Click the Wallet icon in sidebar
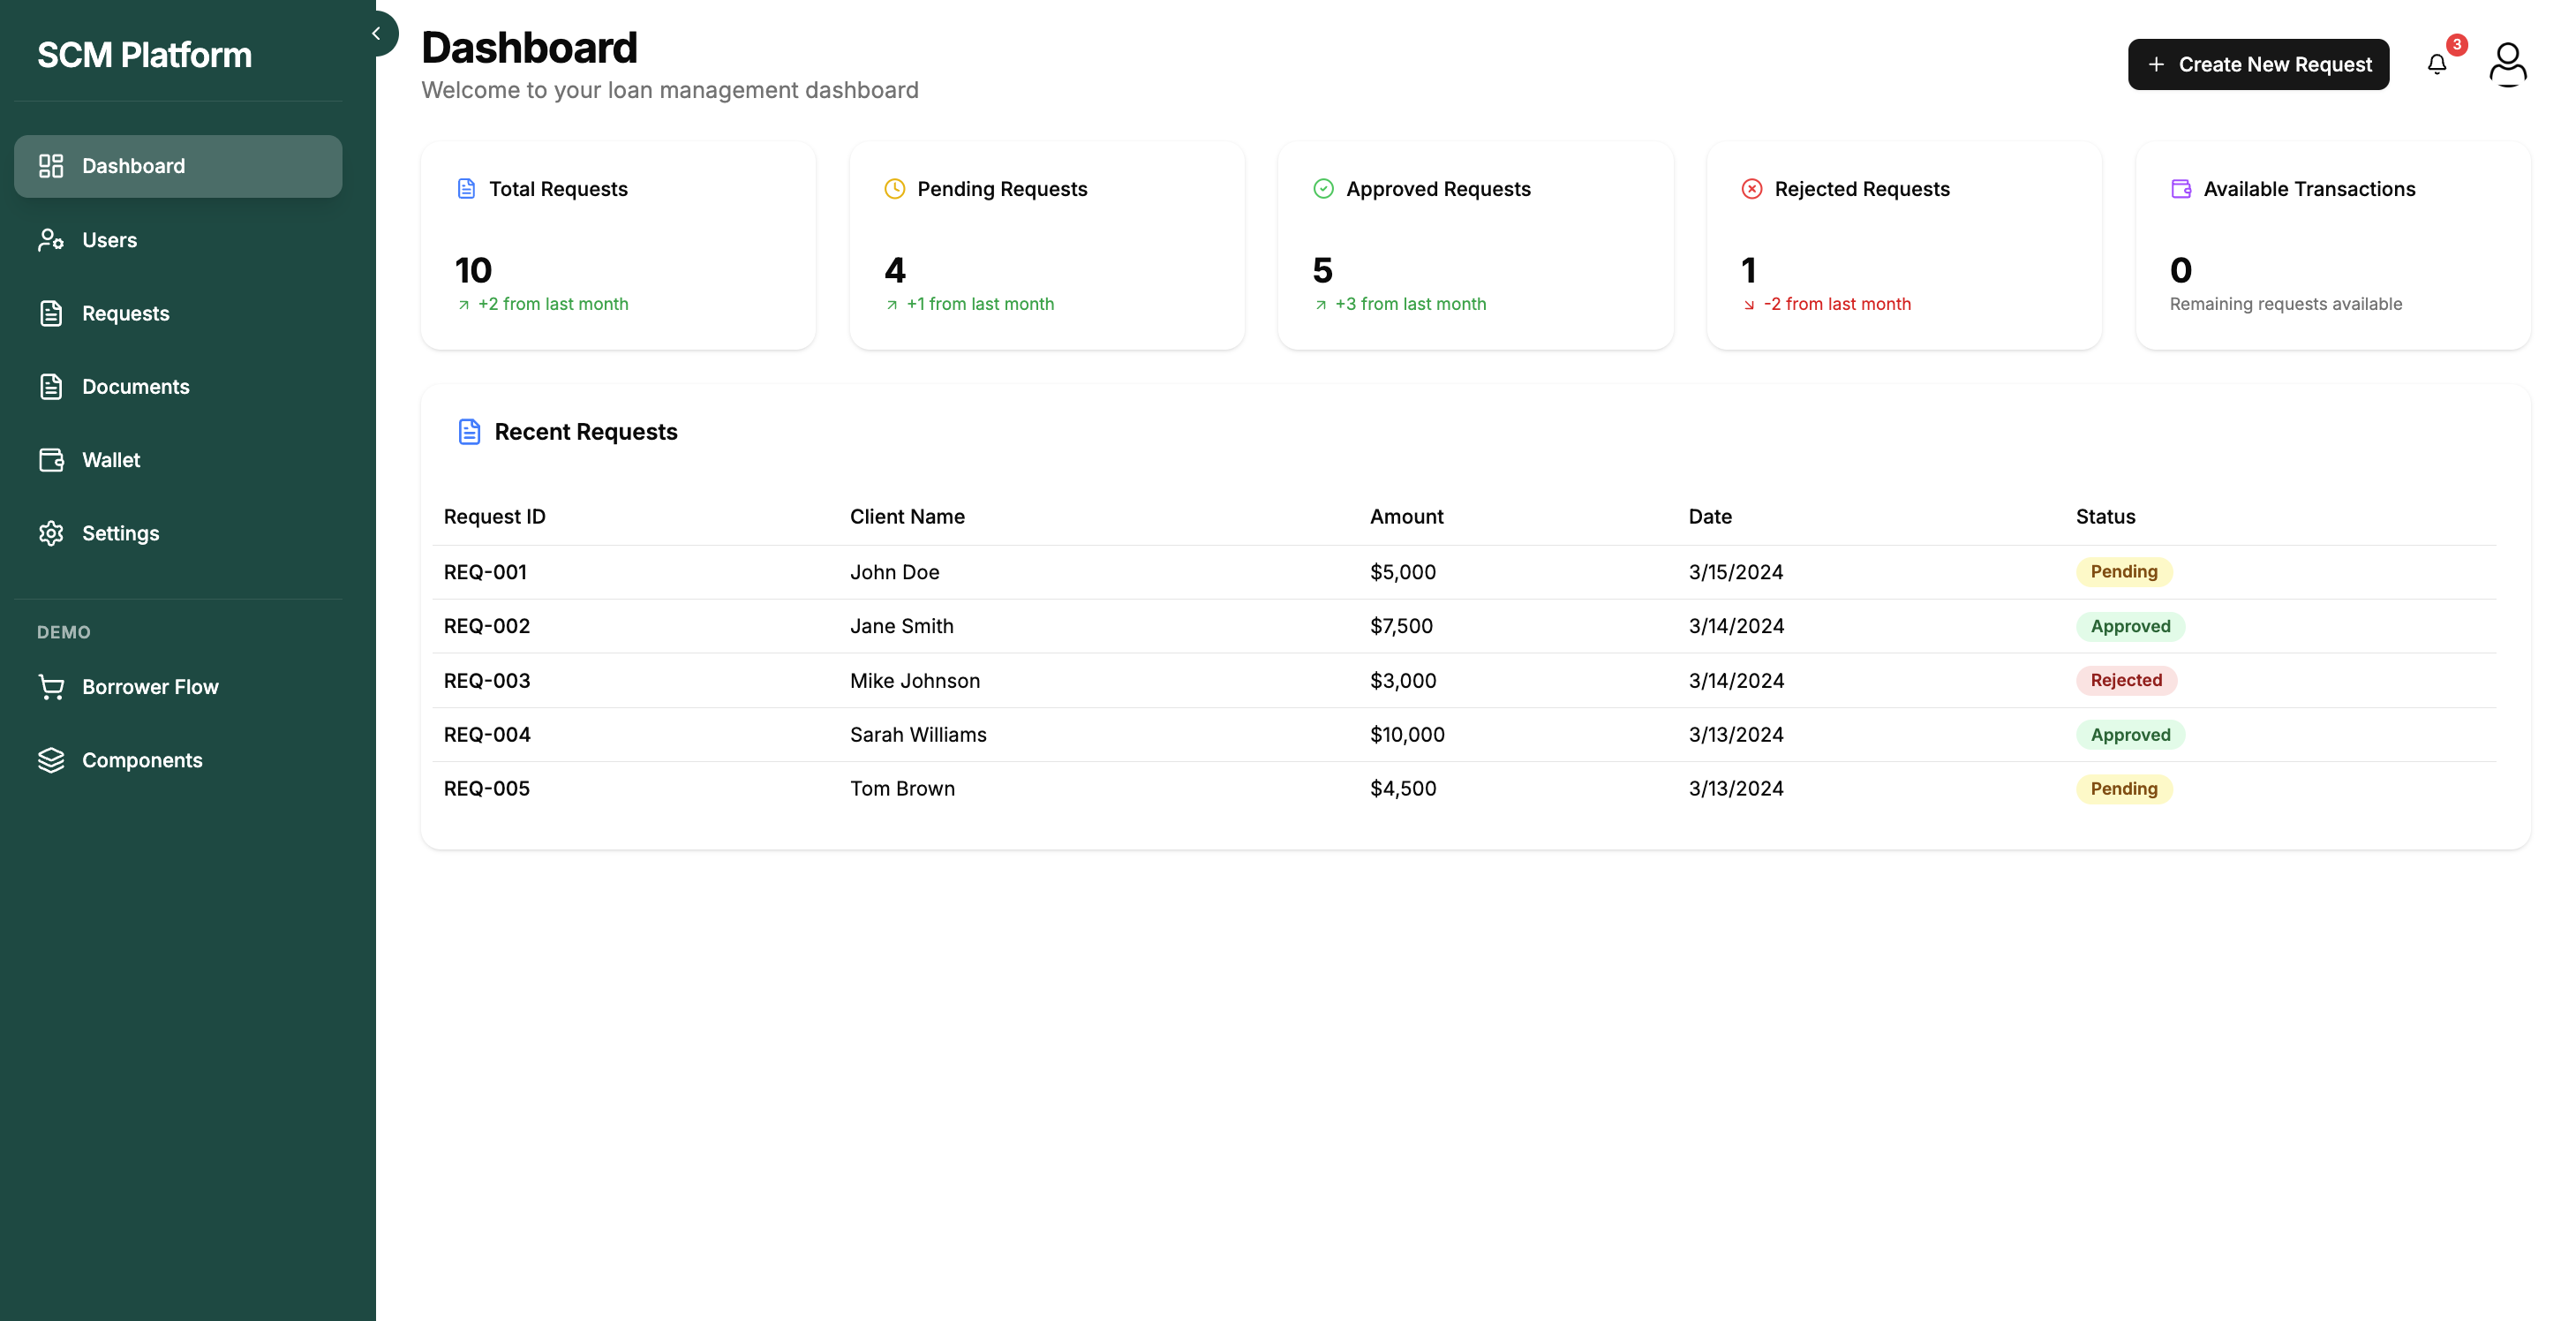 click(x=51, y=460)
